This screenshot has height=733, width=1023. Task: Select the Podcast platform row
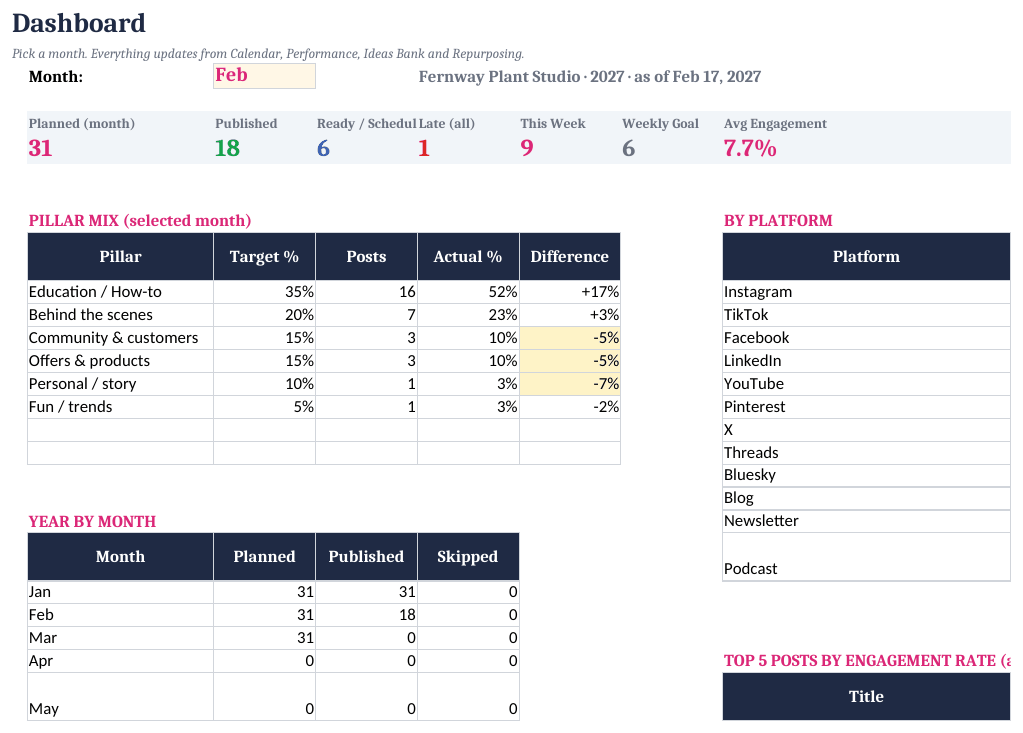pos(866,556)
